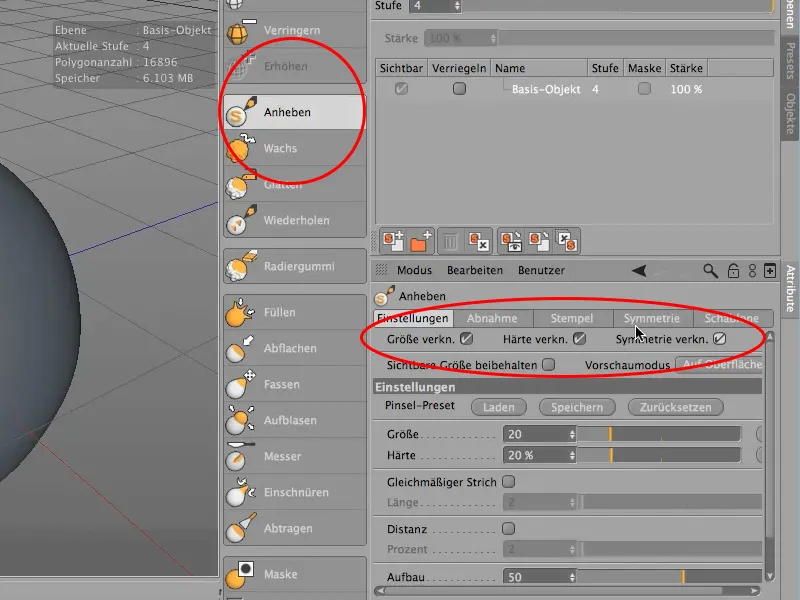Open the Vorschaumodus dropdown
This screenshot has width=800, height=600.
(x=719, y=365)
